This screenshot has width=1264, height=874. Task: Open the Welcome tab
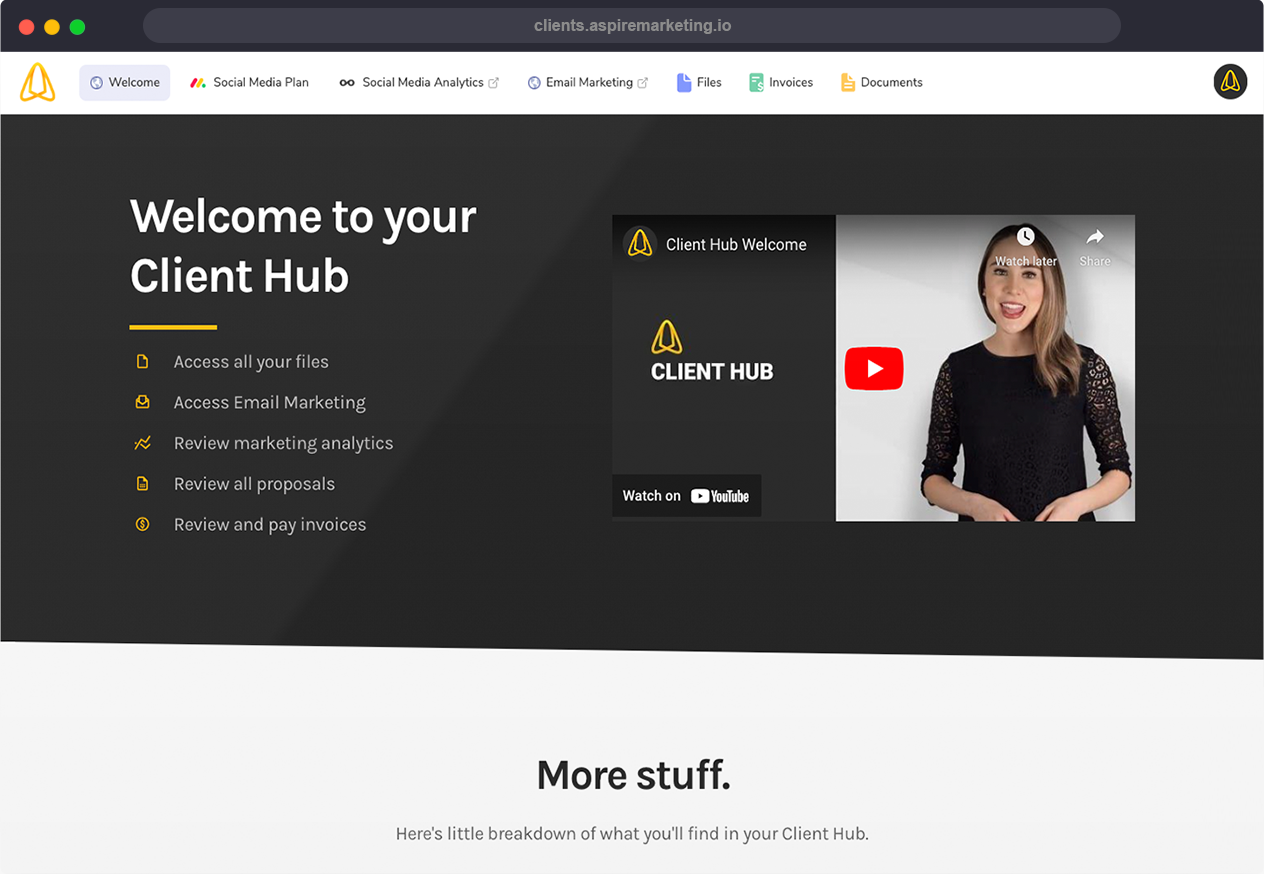click(x=125, y=83)
